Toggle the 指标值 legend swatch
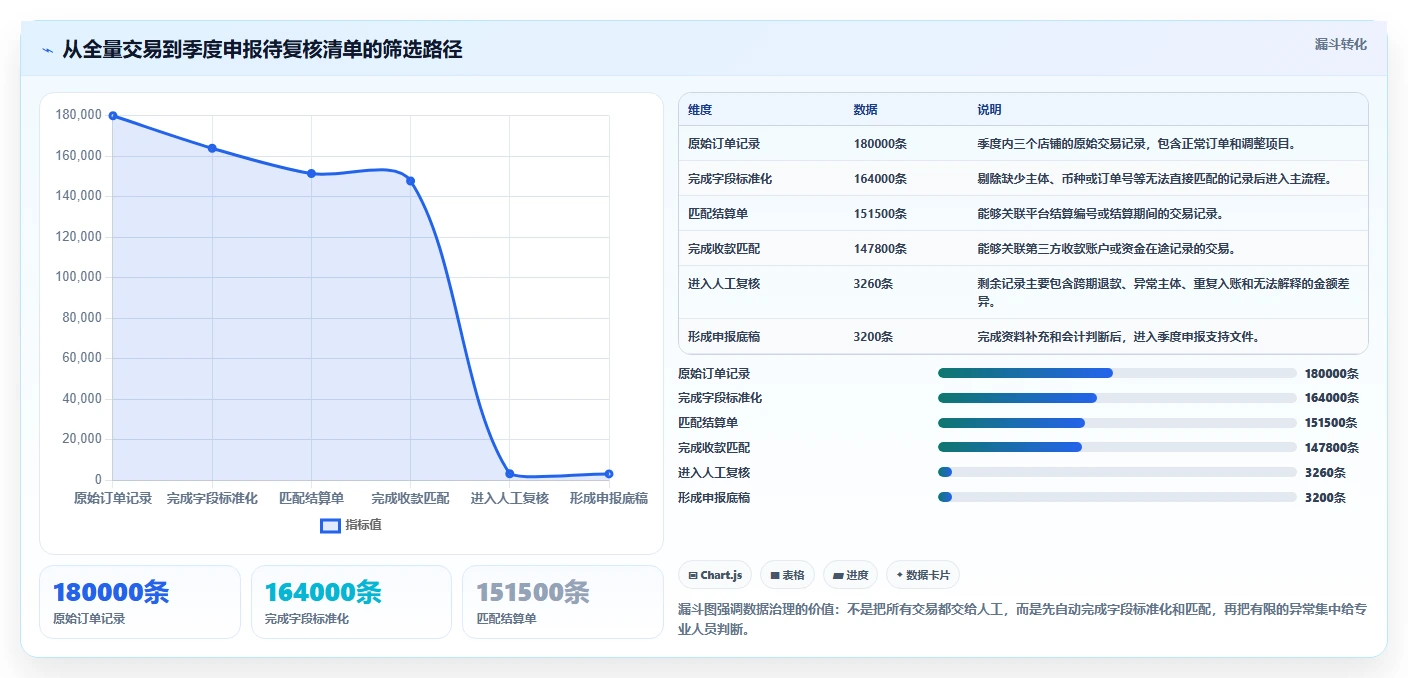This screenshot has height=678, width=1408. (x=330, y=525)
